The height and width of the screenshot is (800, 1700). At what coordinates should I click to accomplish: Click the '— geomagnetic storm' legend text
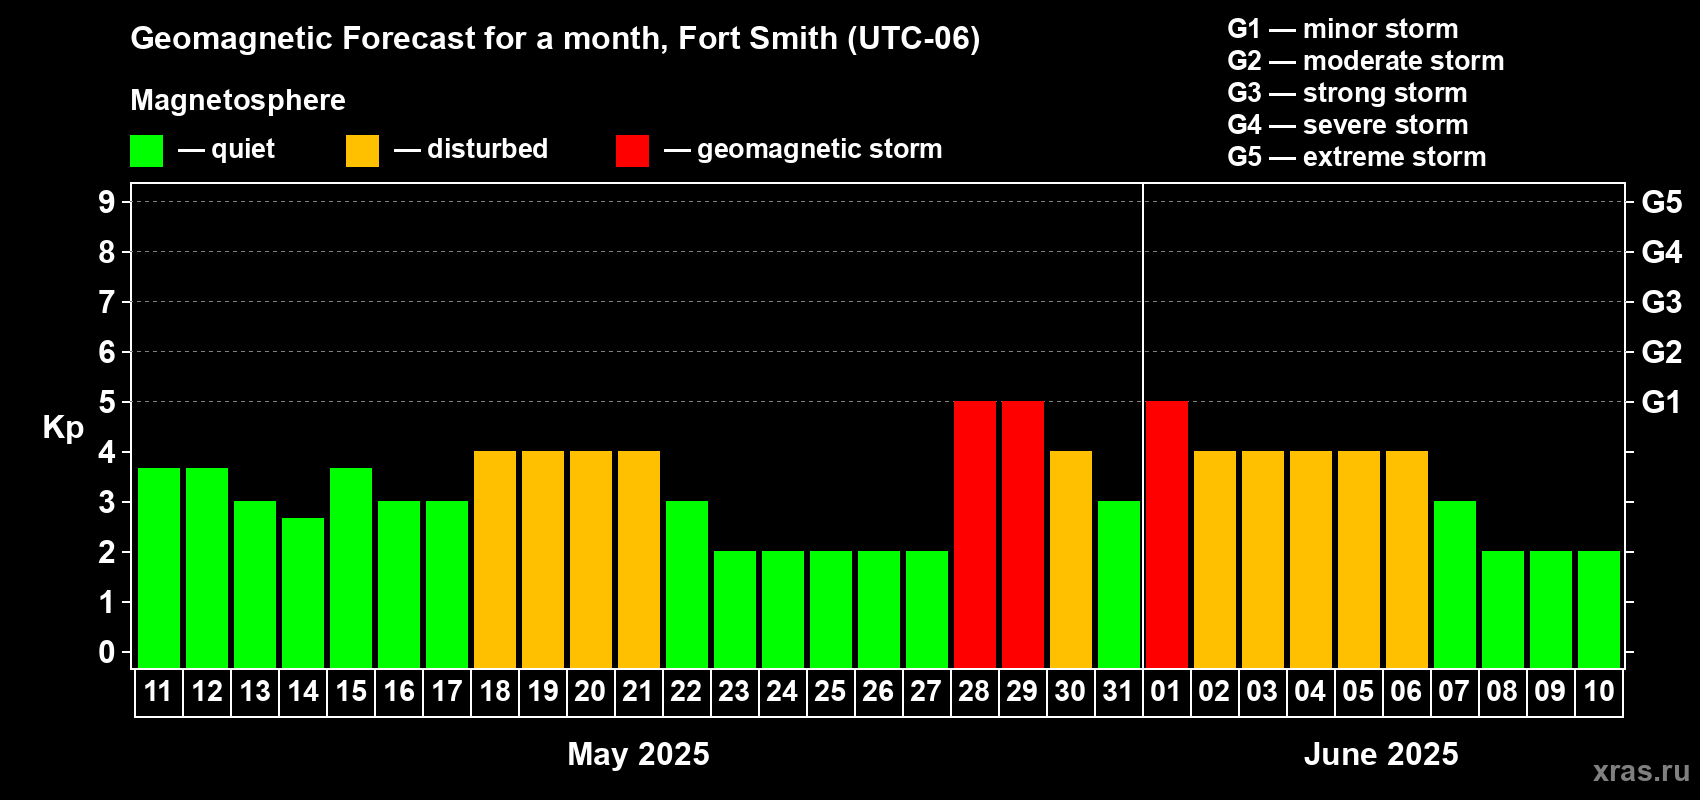tap(803, 149)
